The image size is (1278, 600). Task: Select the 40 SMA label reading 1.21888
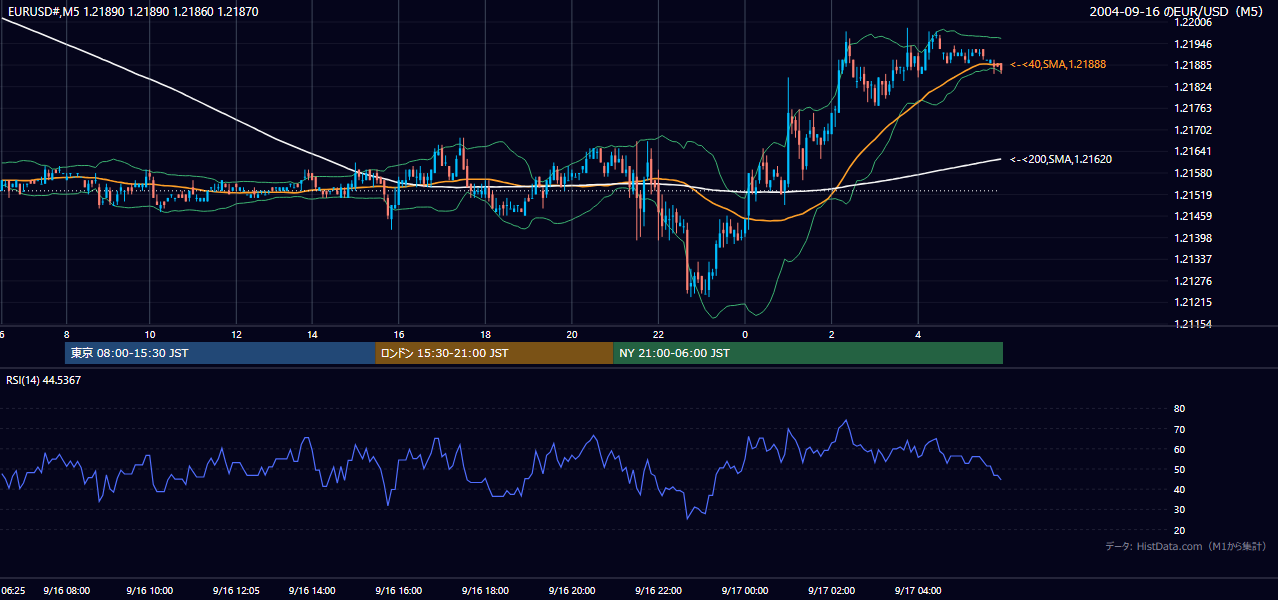tap(1058, 64)
